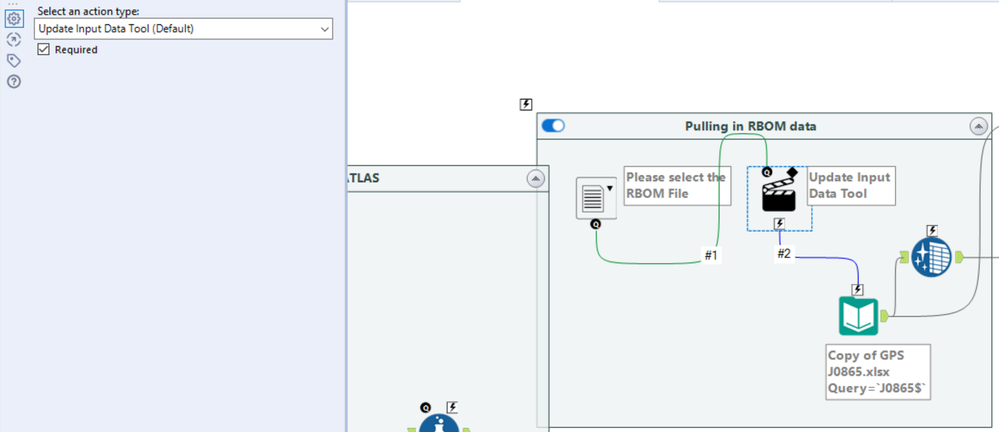Click the 'Select an action type:' label

[89, 11]
